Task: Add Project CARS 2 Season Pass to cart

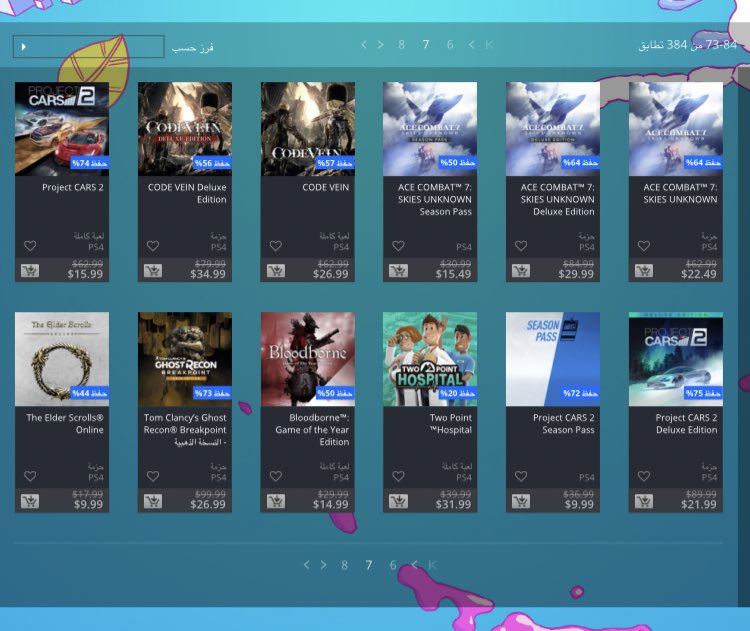Action: (x=521, y=501)
